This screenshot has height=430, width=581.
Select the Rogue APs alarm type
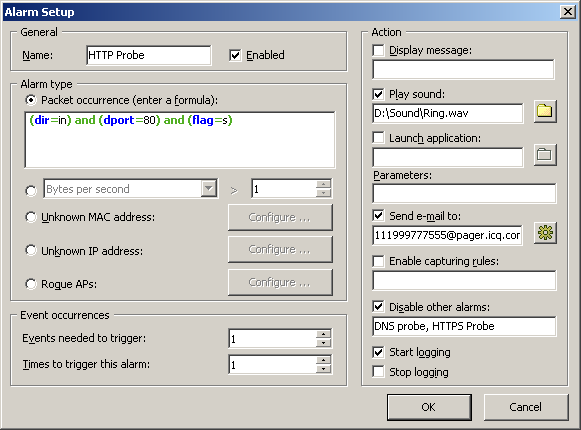[x=31, y=284]
